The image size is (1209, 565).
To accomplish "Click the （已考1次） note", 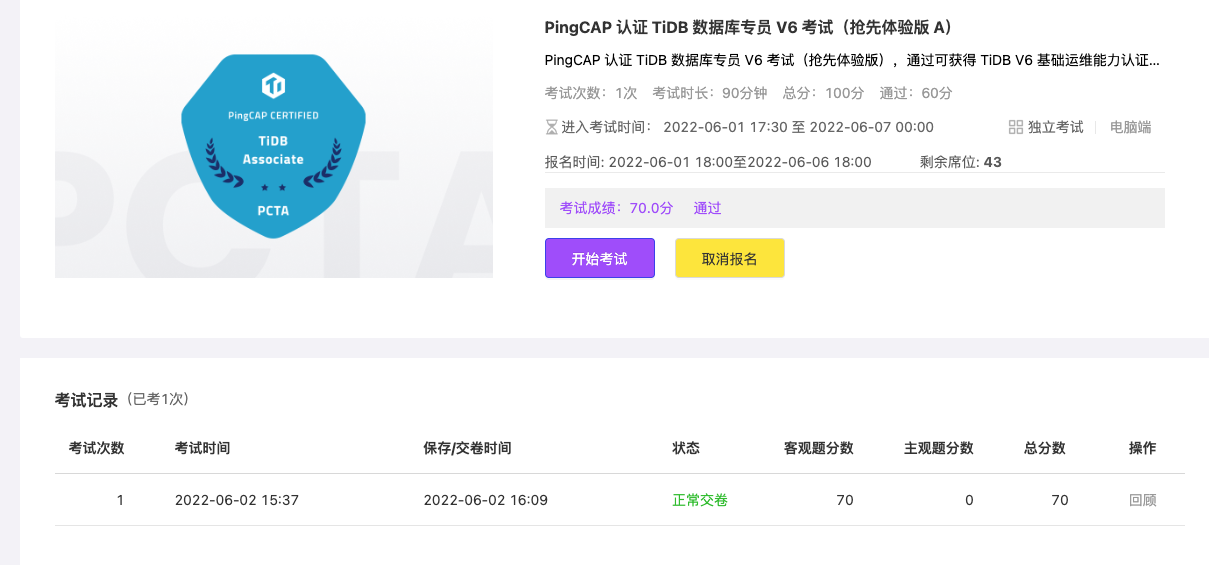I will click(158, 399).
